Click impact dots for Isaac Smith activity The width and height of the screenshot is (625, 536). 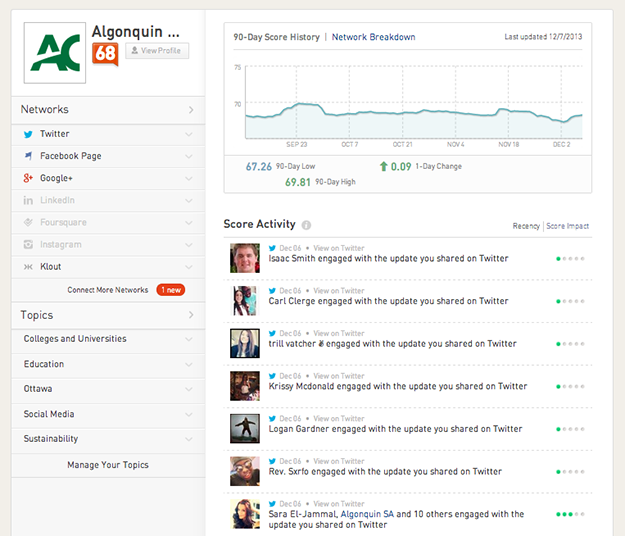[x=570, y=259]
